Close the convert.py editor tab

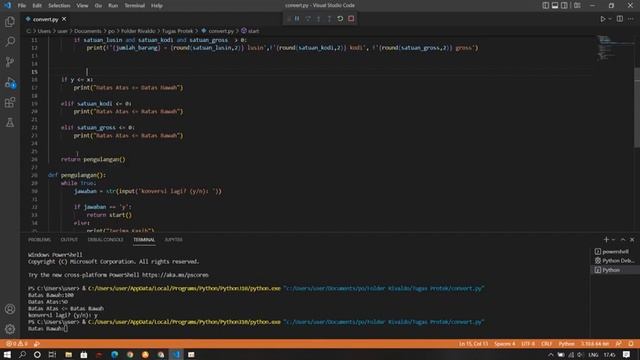tap(64, 19)
